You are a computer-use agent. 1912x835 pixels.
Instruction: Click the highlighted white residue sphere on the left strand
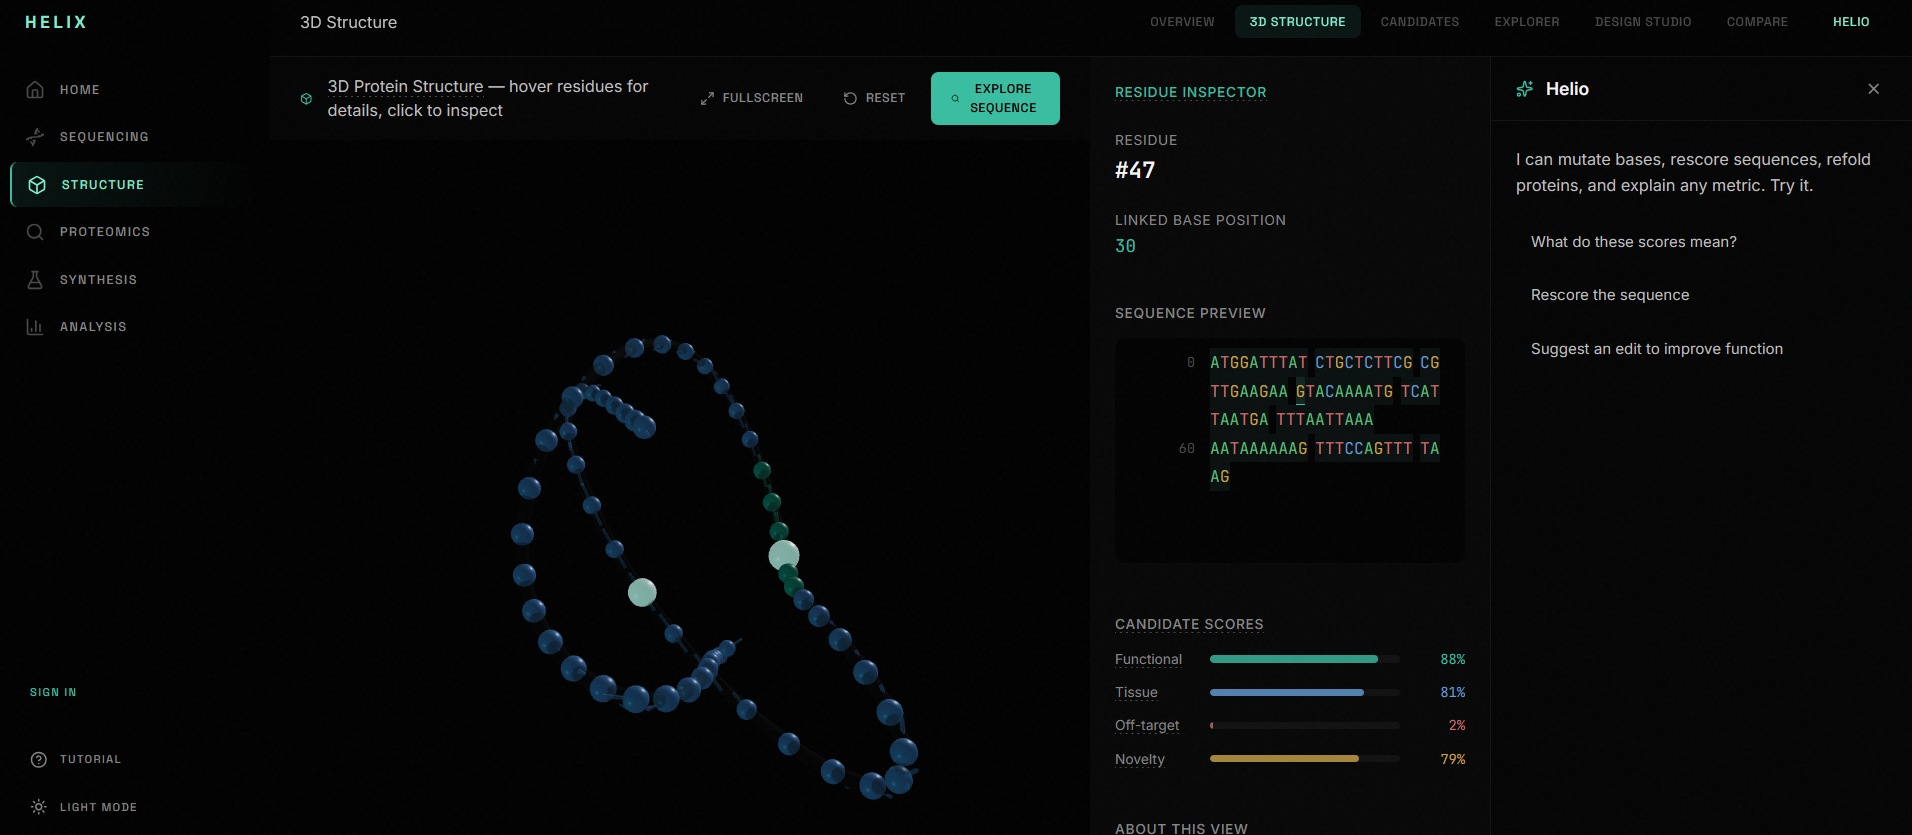(642, 593)
